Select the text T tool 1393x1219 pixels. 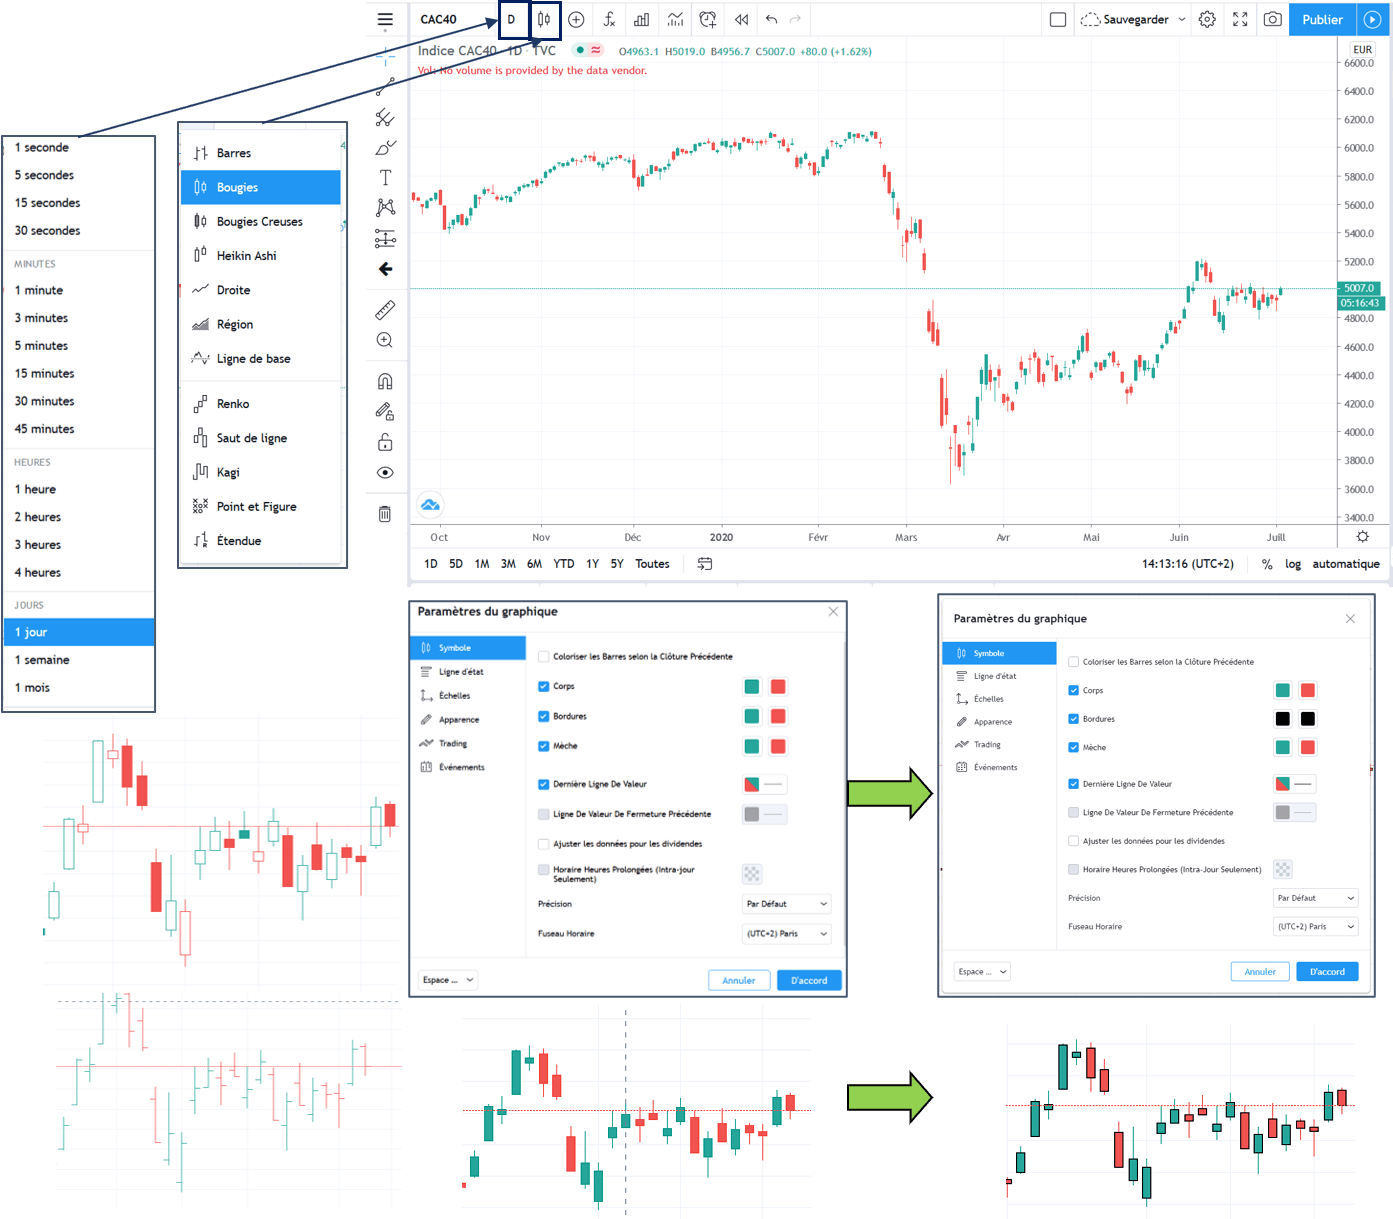[385, 177]
